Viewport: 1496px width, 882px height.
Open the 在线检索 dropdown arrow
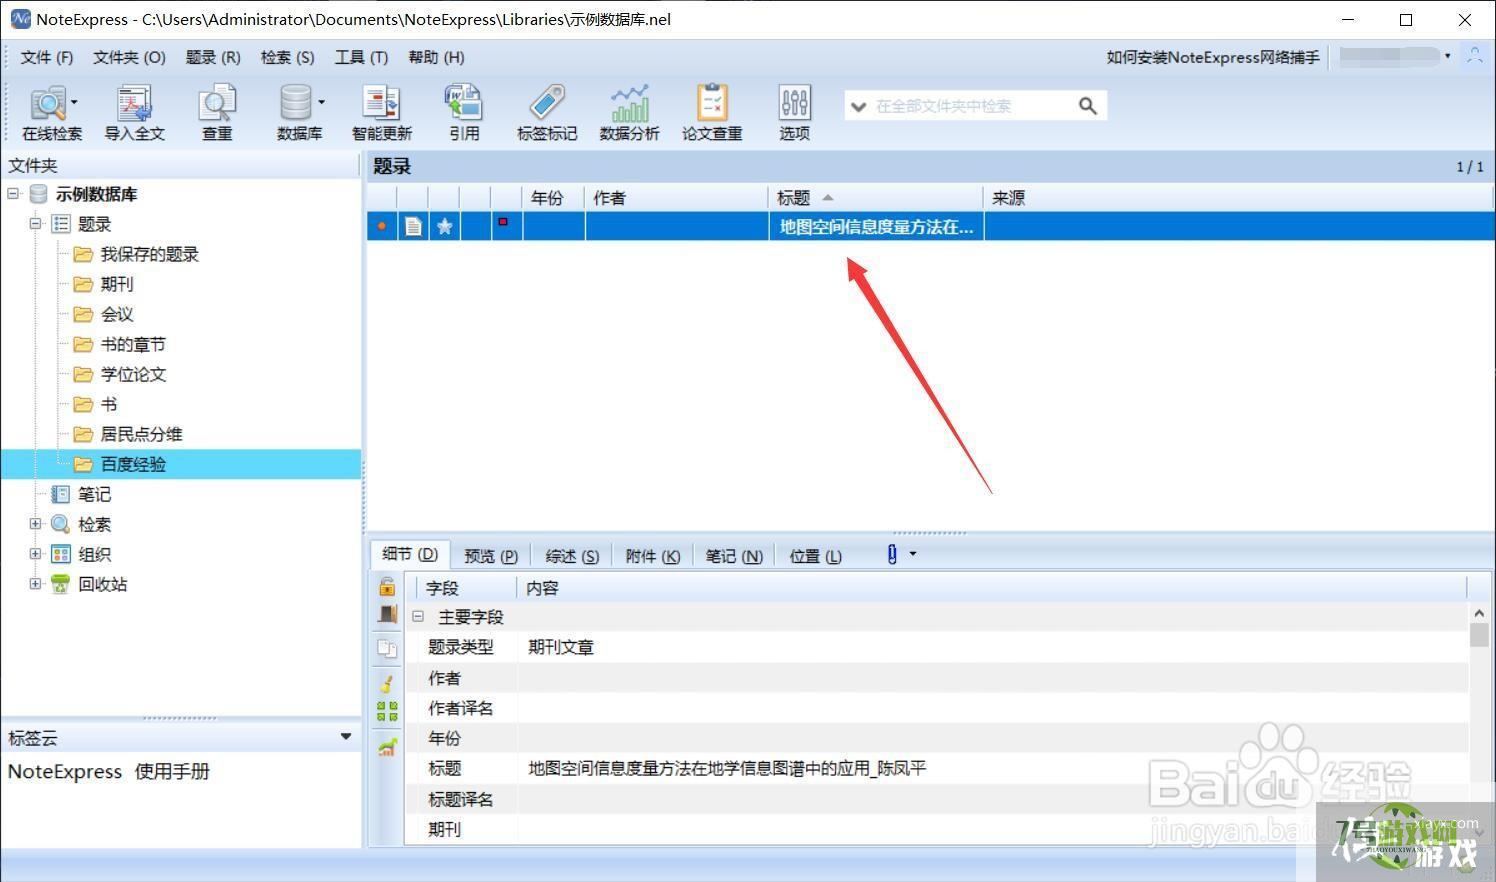(74, 102)
